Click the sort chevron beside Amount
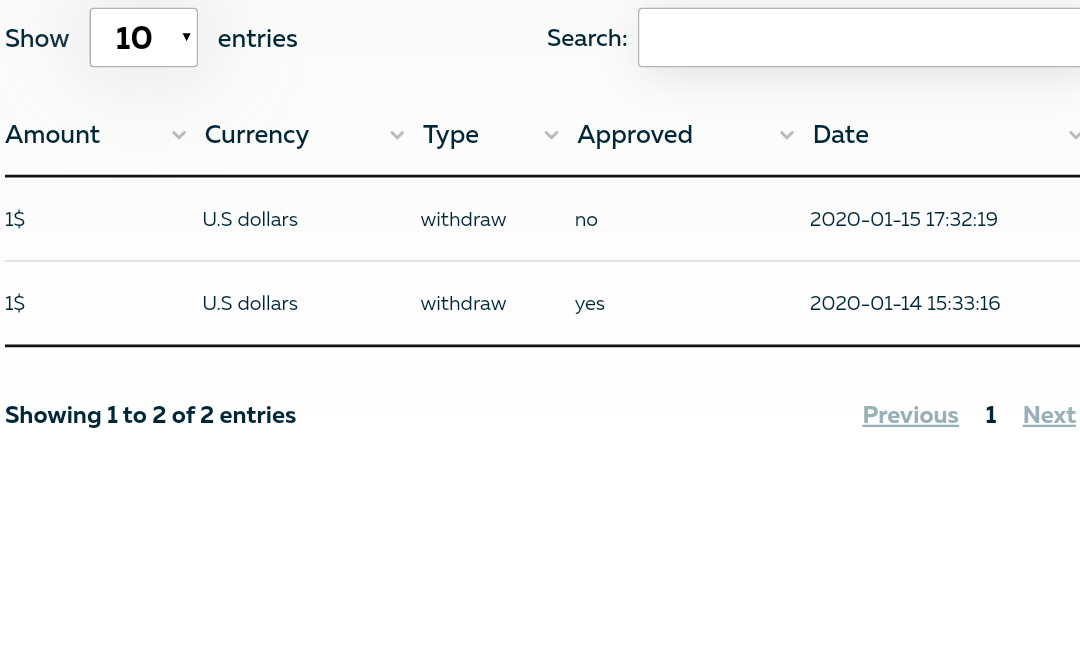 click(x=179, y=135)
